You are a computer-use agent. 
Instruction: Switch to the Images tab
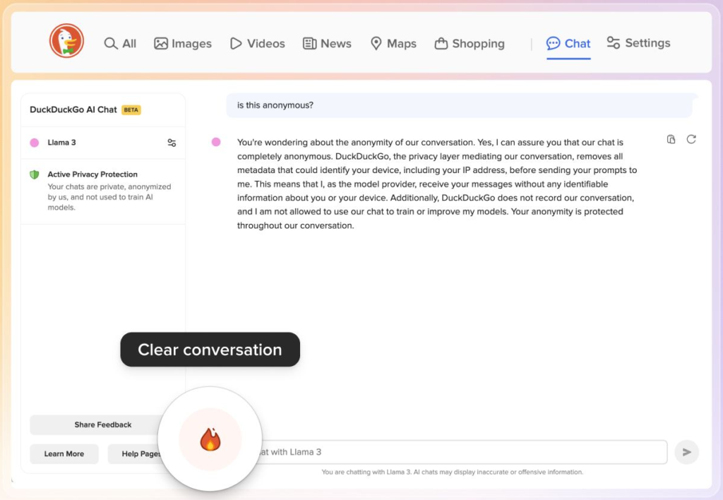[x=182, y=44]
